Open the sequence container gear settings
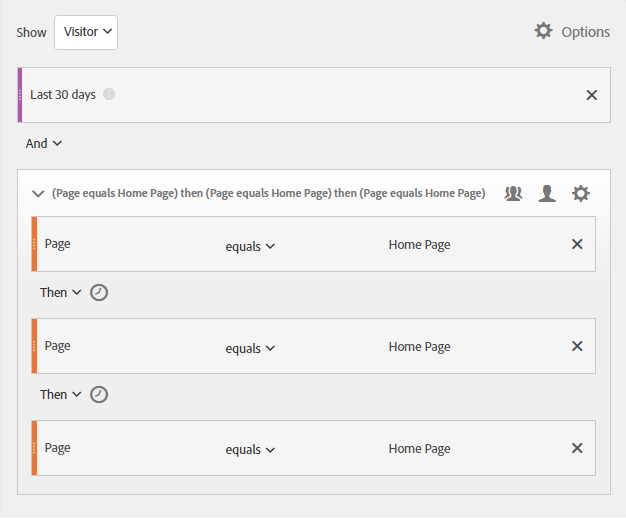This screenshot has width=626, height=518. 581,194
